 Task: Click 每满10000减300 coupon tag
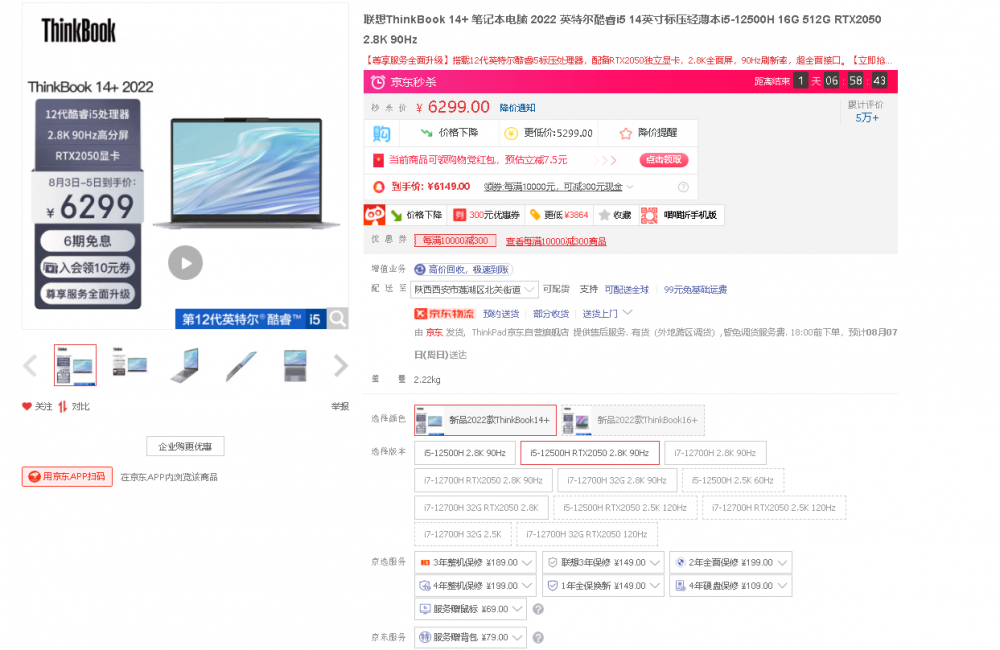tap(455, 240)
